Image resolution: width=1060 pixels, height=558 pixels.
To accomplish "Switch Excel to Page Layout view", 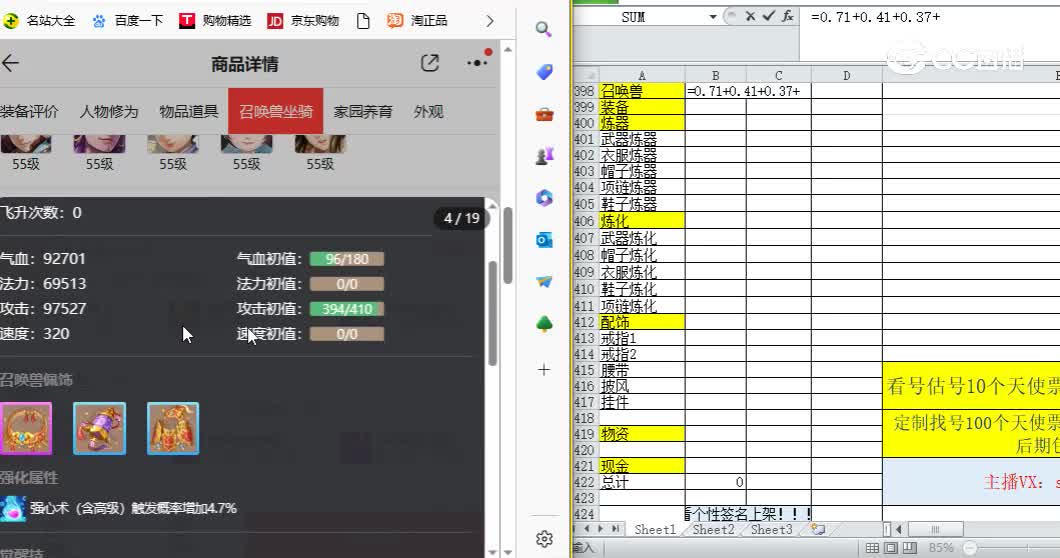I will coord(891,548).
